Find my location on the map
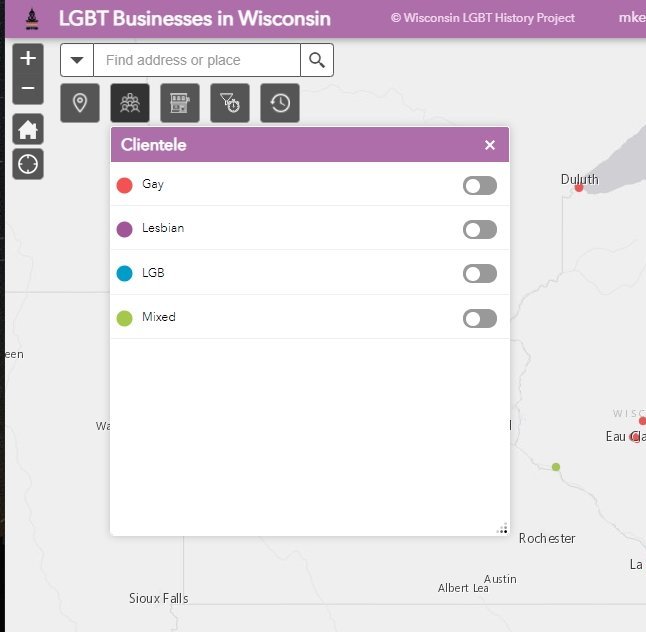Screen dimensions: 646x632 (x=28, y=164)
